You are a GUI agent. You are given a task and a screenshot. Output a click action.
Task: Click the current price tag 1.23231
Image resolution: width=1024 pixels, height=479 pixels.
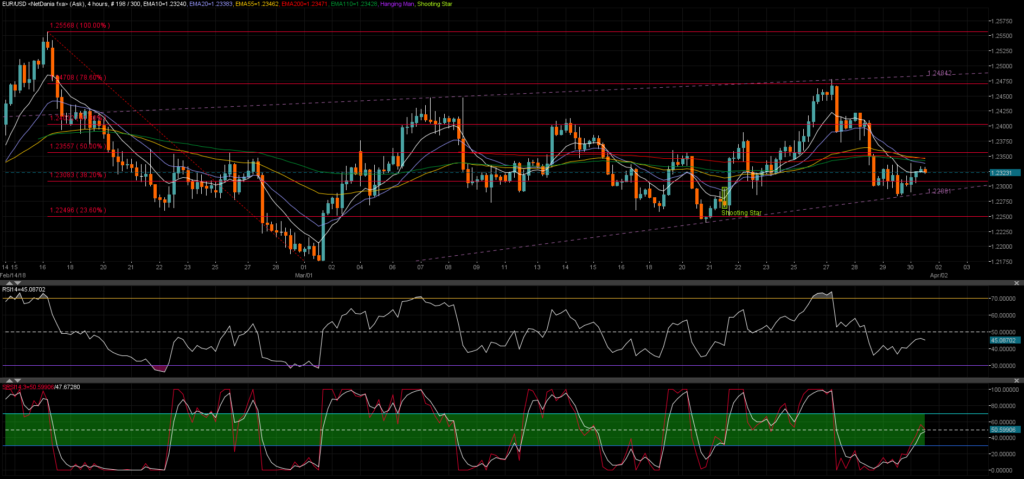pos(1002,173)
